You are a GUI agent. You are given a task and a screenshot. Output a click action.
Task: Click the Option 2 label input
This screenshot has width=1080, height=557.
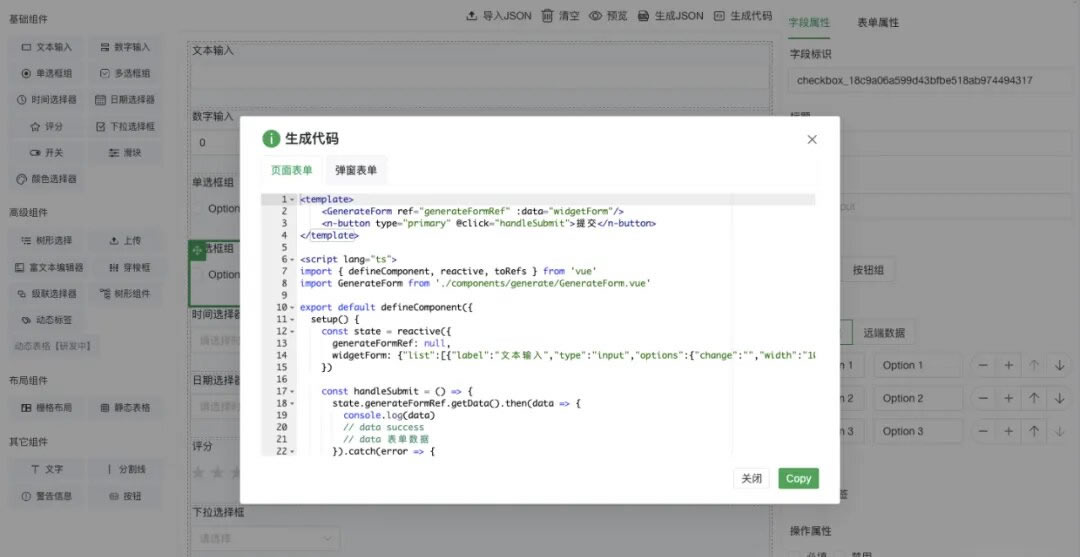[918, 399]
